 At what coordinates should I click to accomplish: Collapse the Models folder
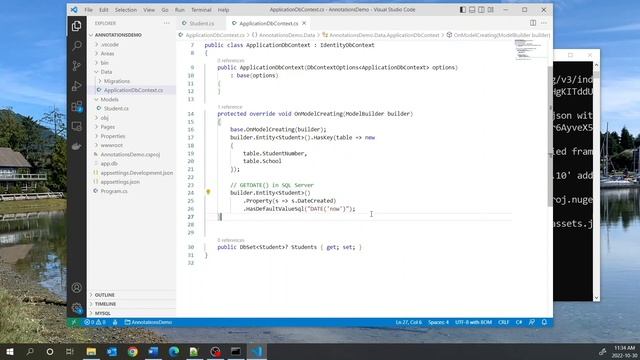click(x=109, y=99)
